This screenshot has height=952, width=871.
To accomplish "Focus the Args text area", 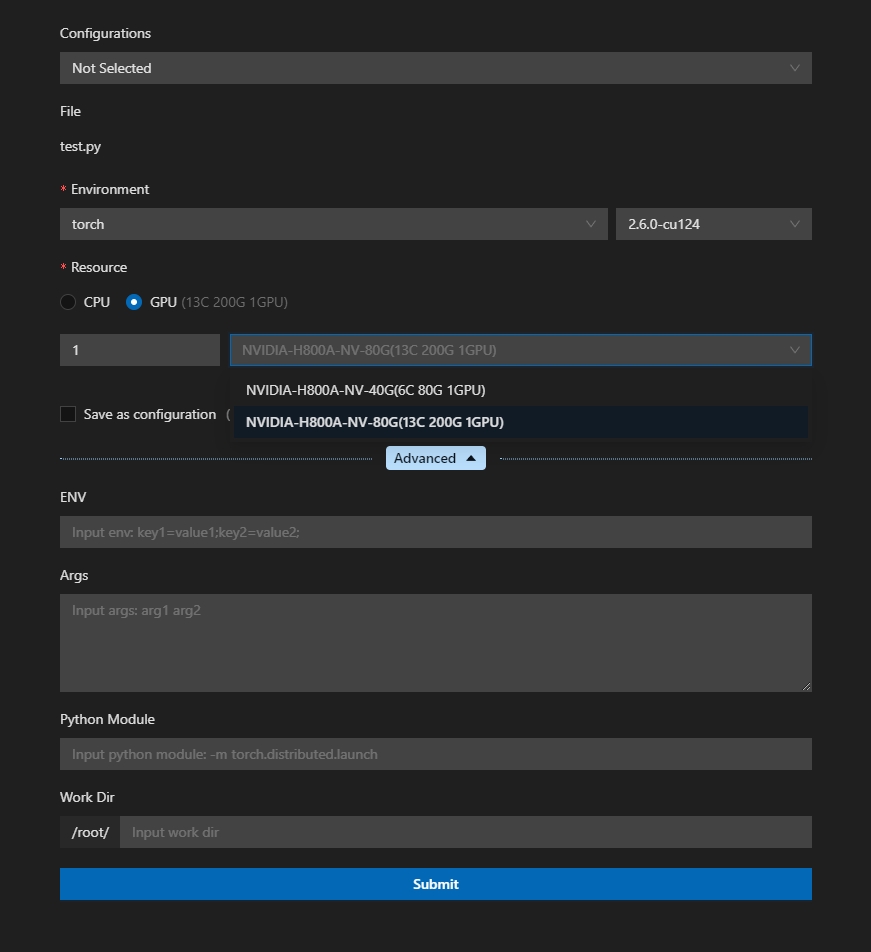I will click(x=435, y=640).
